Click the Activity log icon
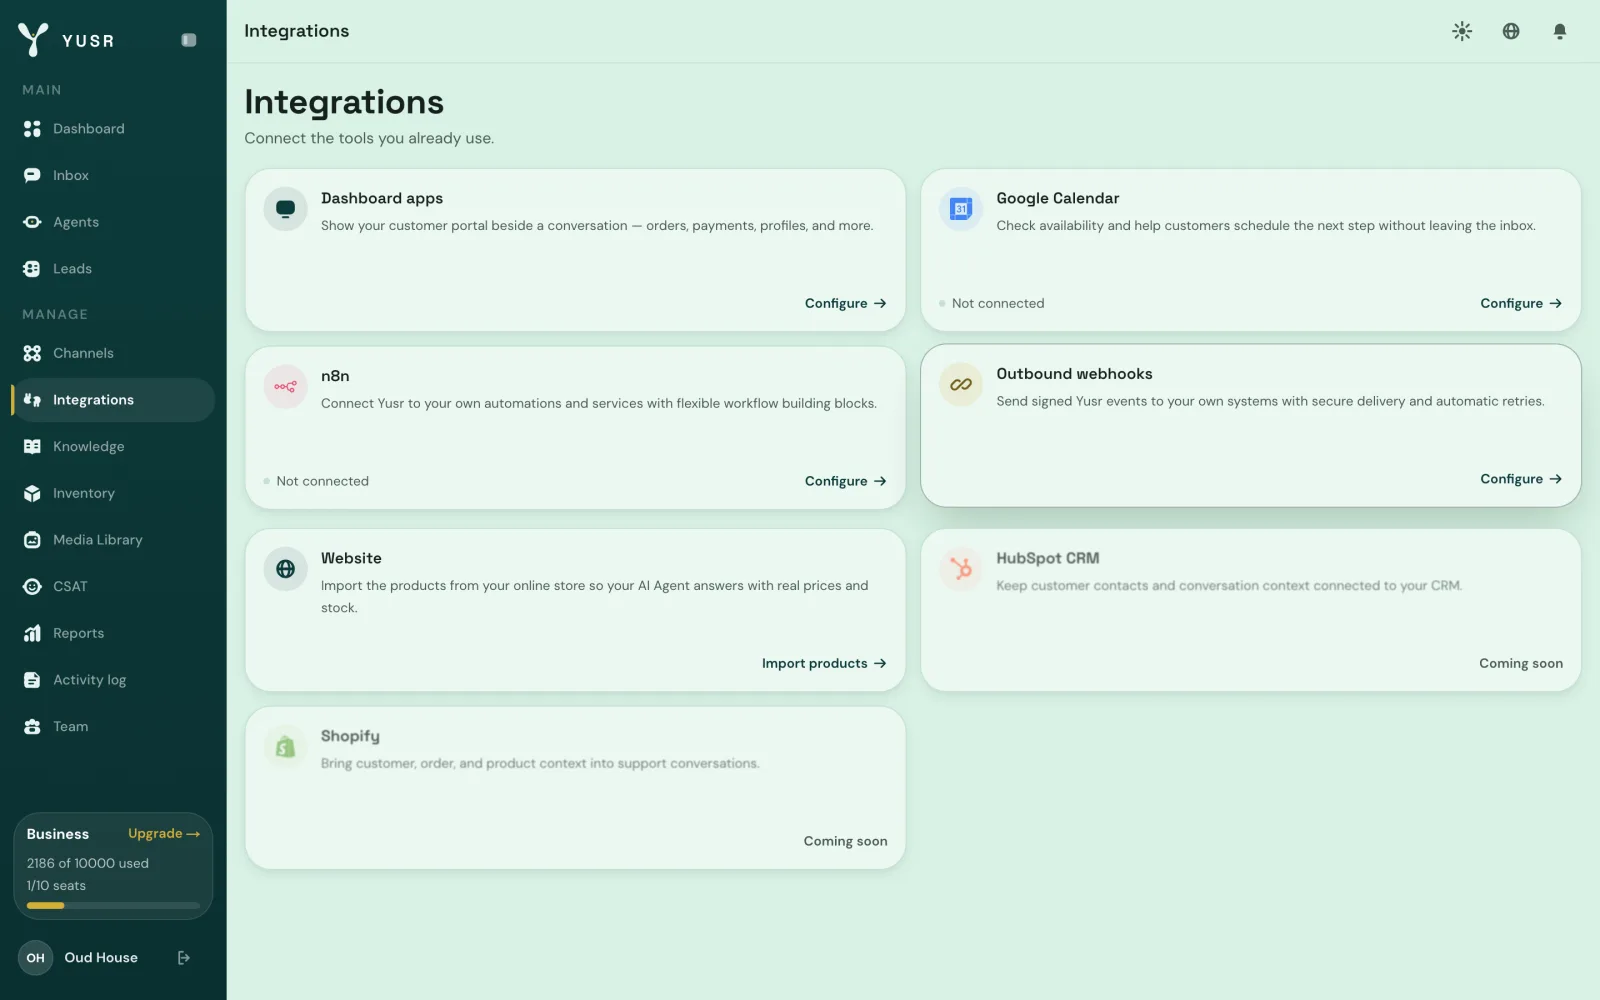Screen dimensions: 1600x1000 [x=32, y=680]
